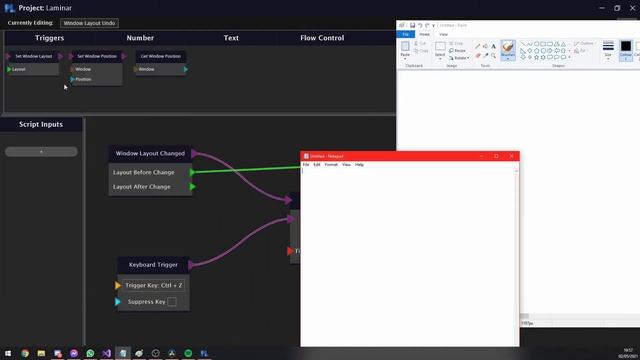
Task: Click Layout input pin on Set Window Layout
Action: [x=9, y=69]
